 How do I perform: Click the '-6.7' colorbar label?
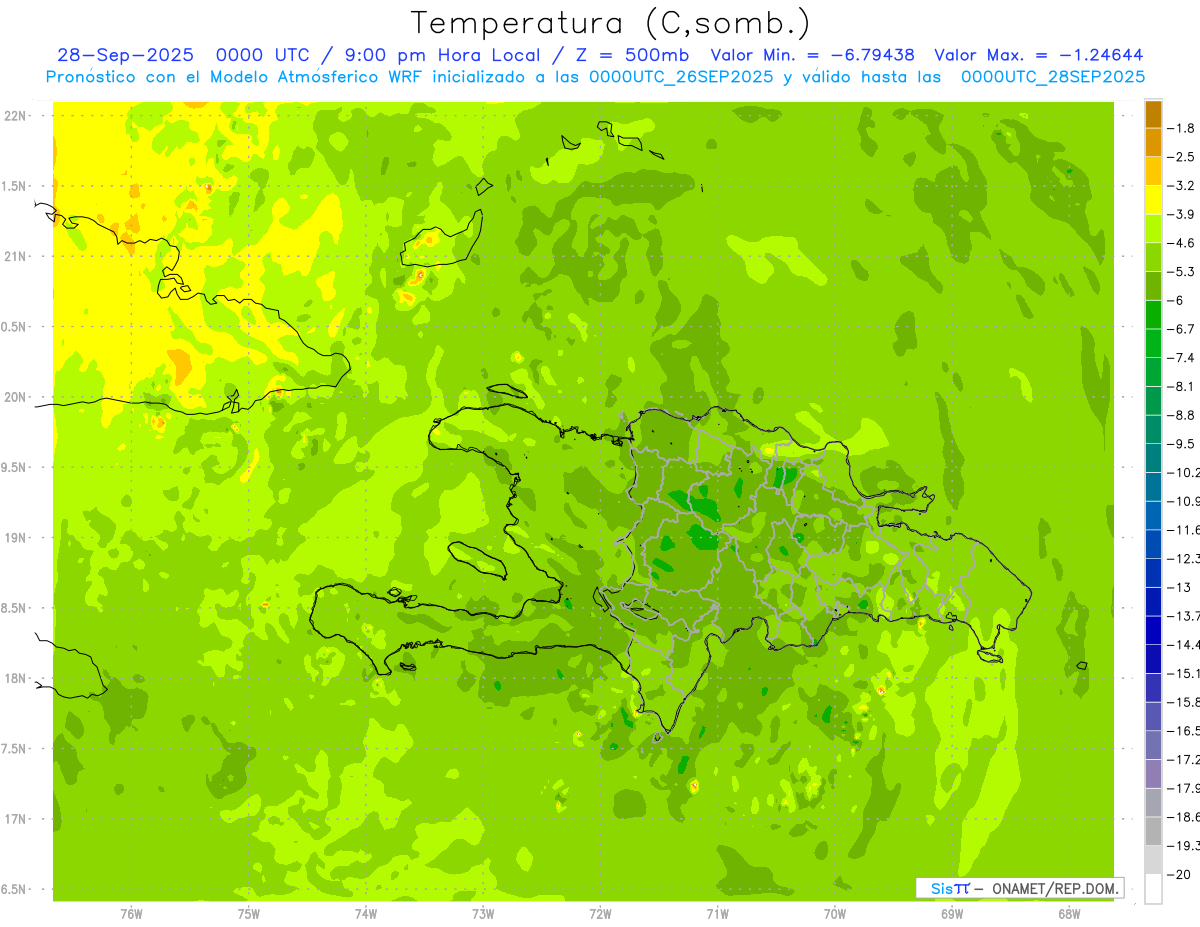point(1183,329)
